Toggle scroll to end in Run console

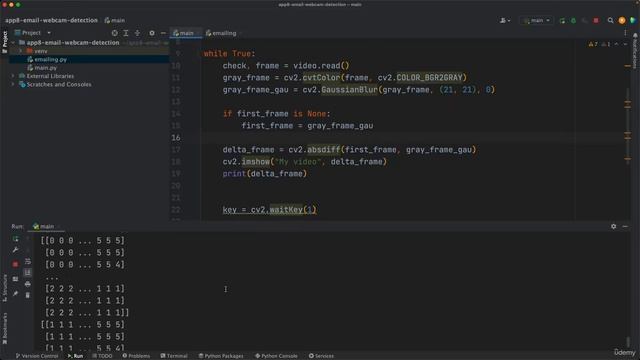[x=28, y=272]
